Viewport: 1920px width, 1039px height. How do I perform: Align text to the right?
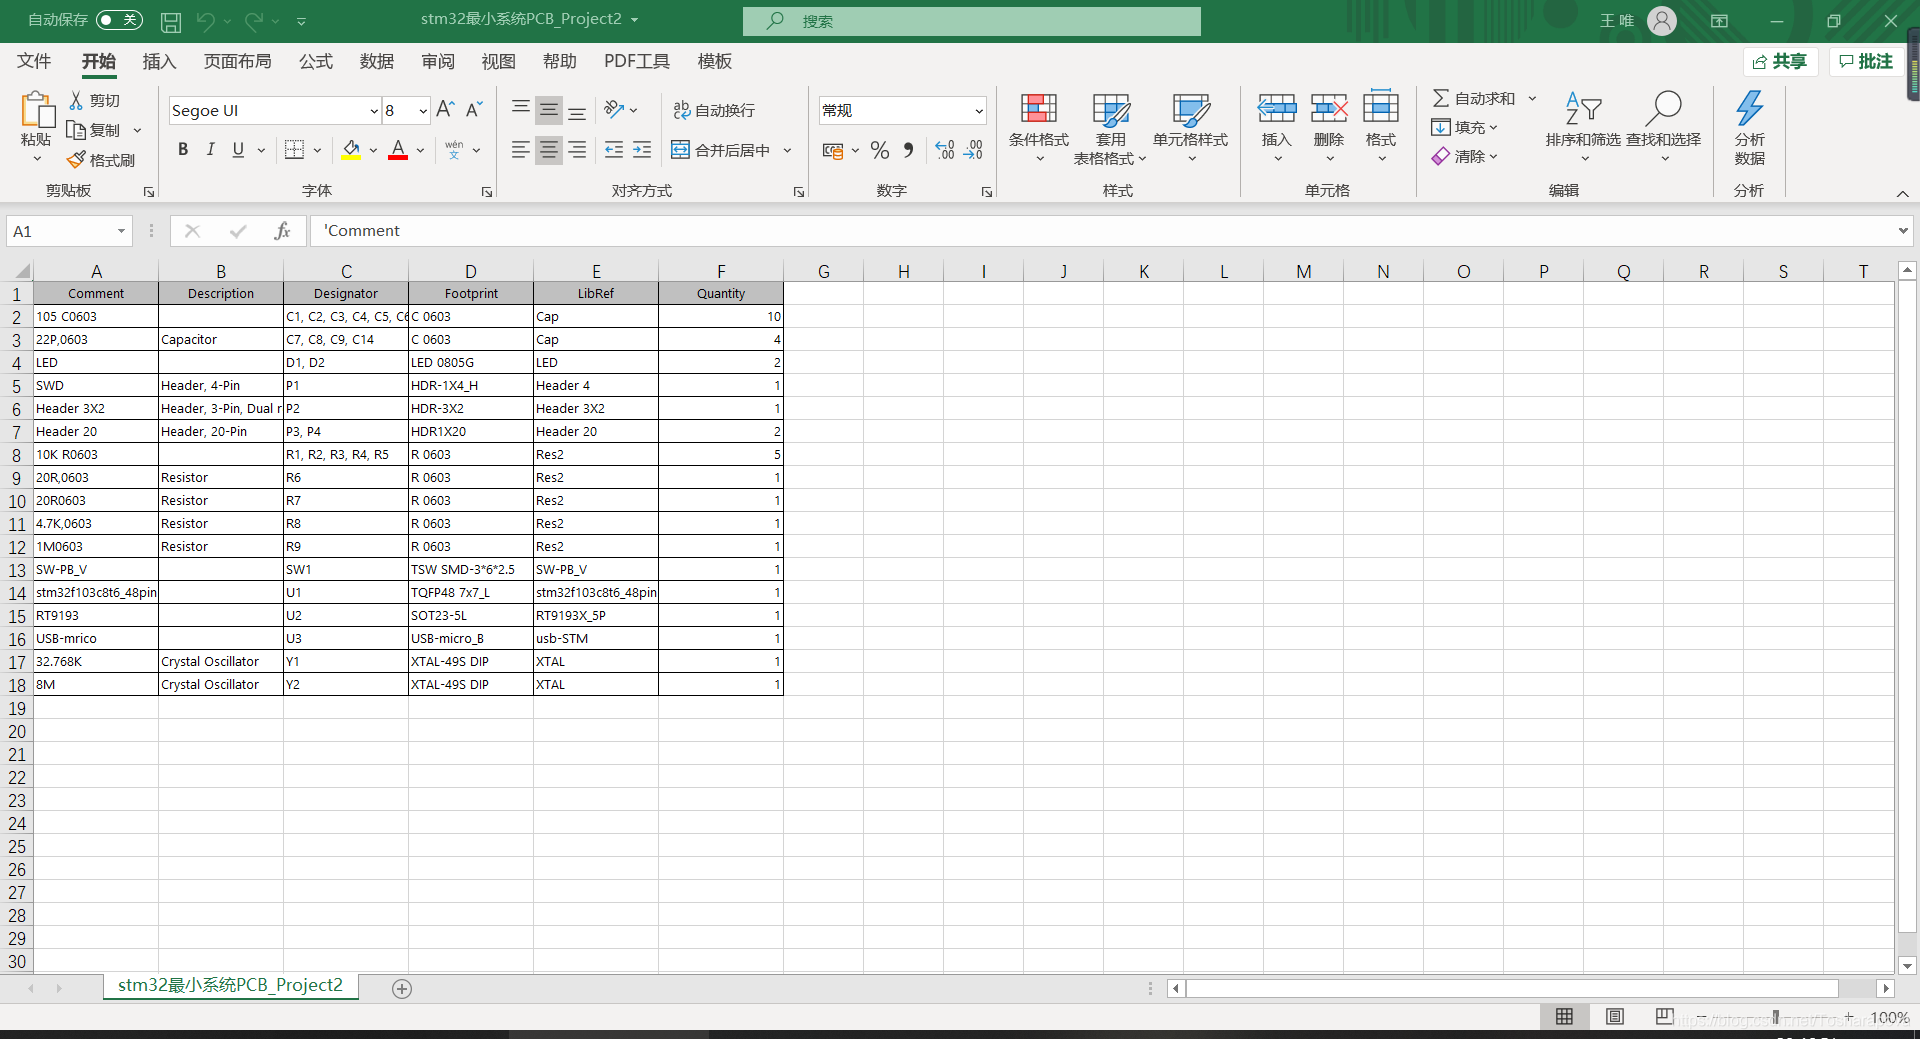(x=577, y=150)
